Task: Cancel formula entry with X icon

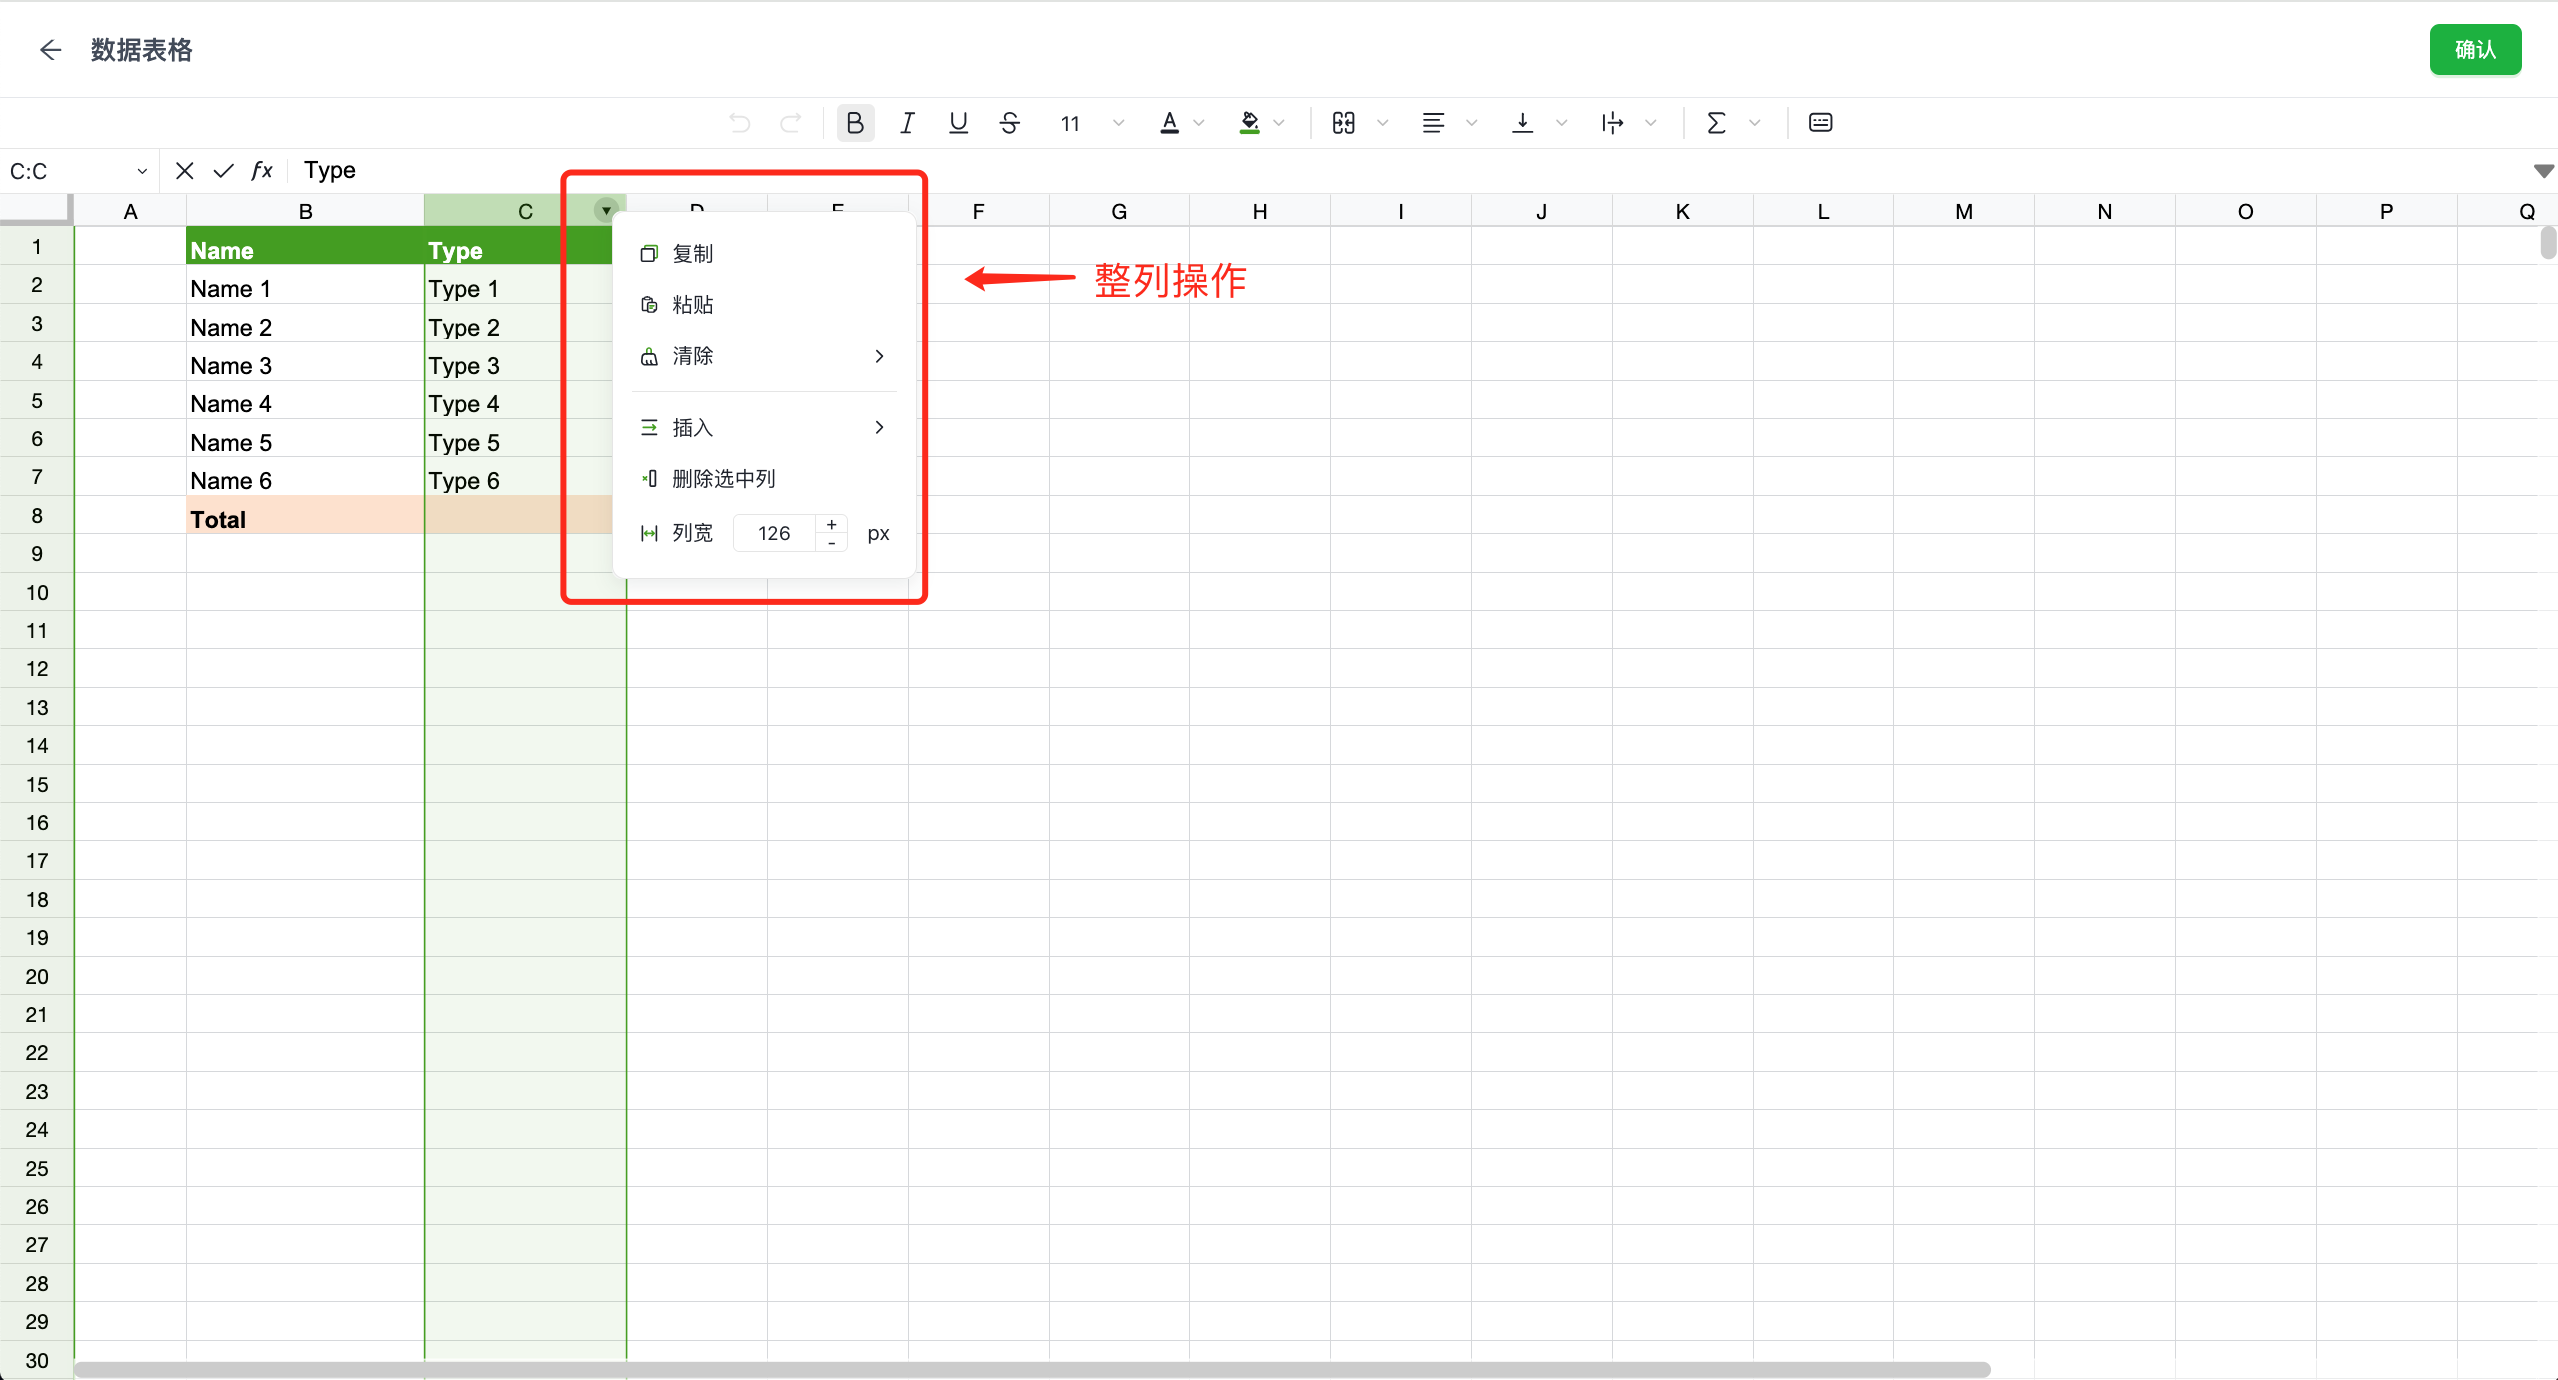Action: 184,171
